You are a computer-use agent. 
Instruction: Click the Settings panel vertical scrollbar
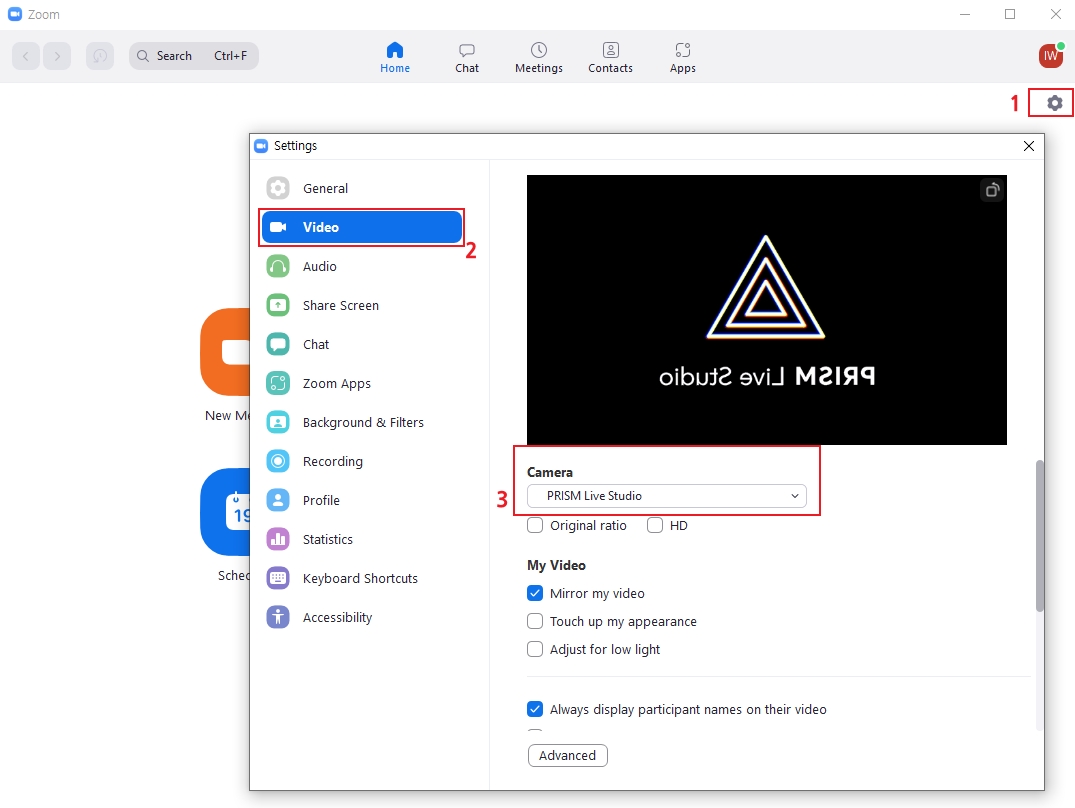click(1039, 535)
